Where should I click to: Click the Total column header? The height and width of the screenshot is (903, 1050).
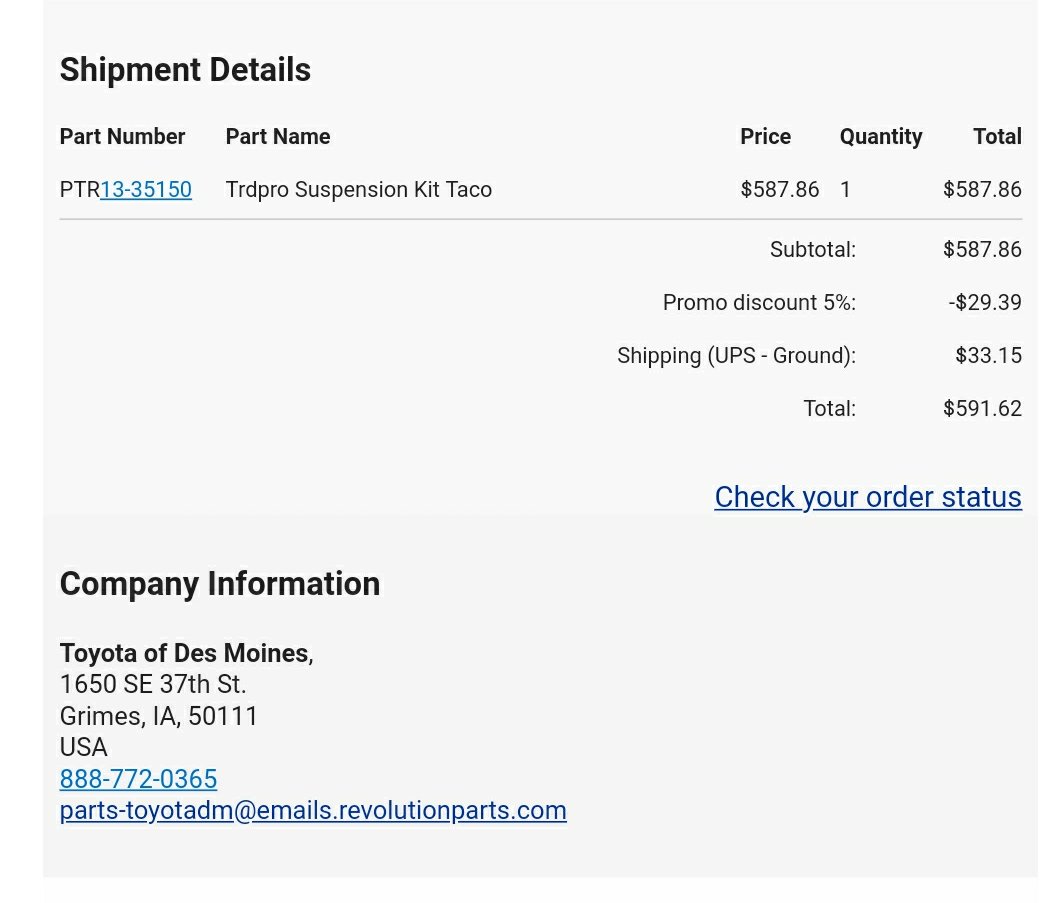(997, 137)
